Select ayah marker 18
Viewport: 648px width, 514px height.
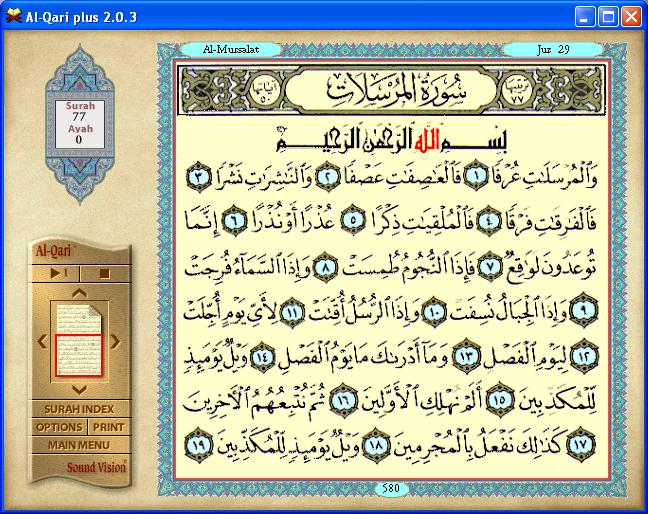click(x=377, y=445)
